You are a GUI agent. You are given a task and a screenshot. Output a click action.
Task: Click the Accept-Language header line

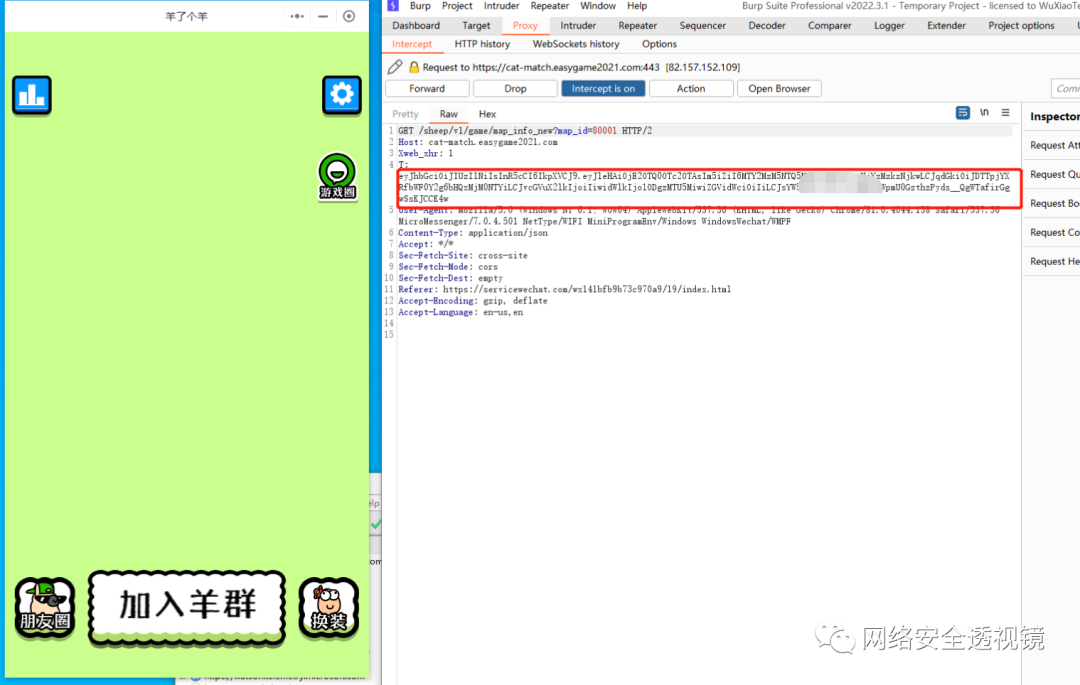click(x=461, y=313)
